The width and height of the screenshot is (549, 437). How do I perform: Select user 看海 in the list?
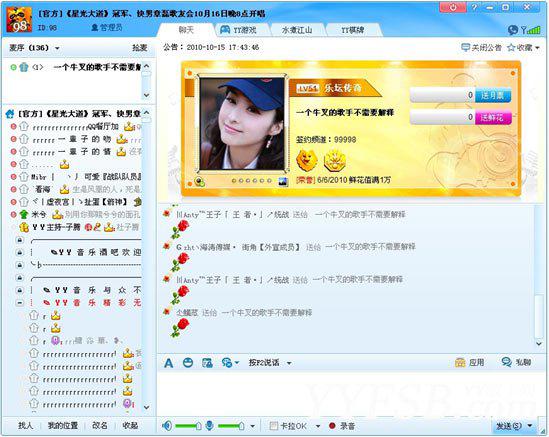[x=43, y=189]
